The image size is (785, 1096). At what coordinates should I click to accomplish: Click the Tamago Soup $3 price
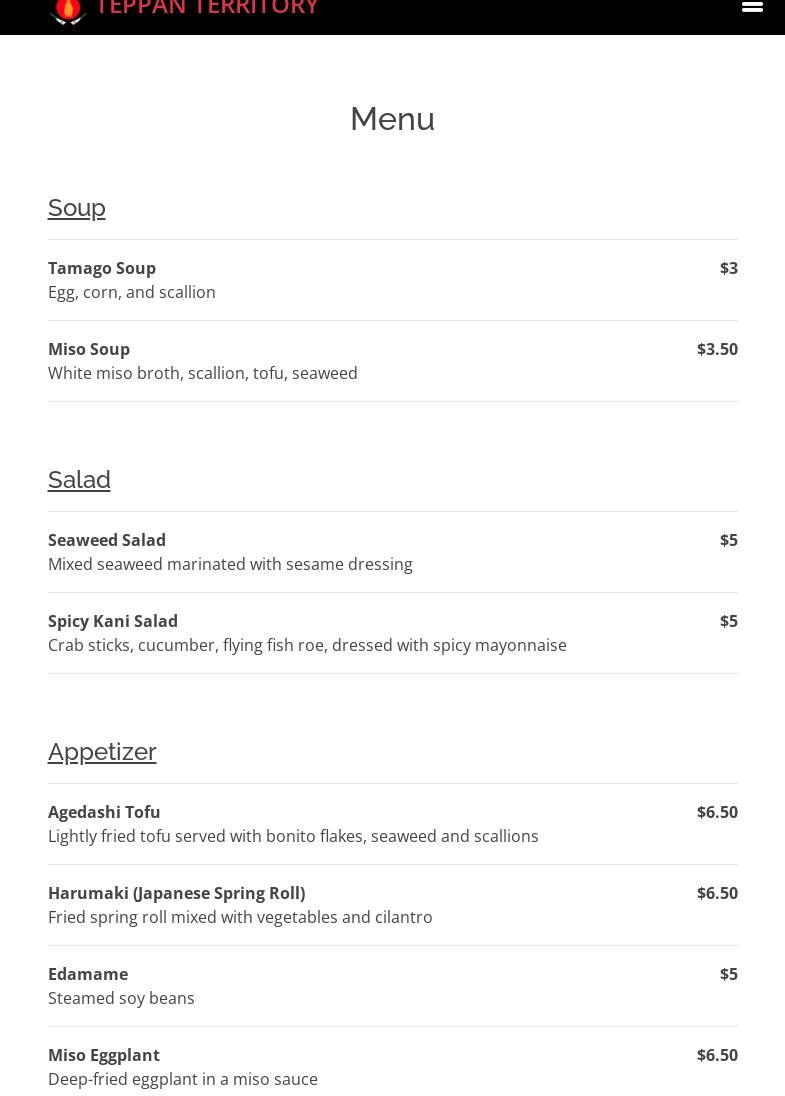pos(729,268)
